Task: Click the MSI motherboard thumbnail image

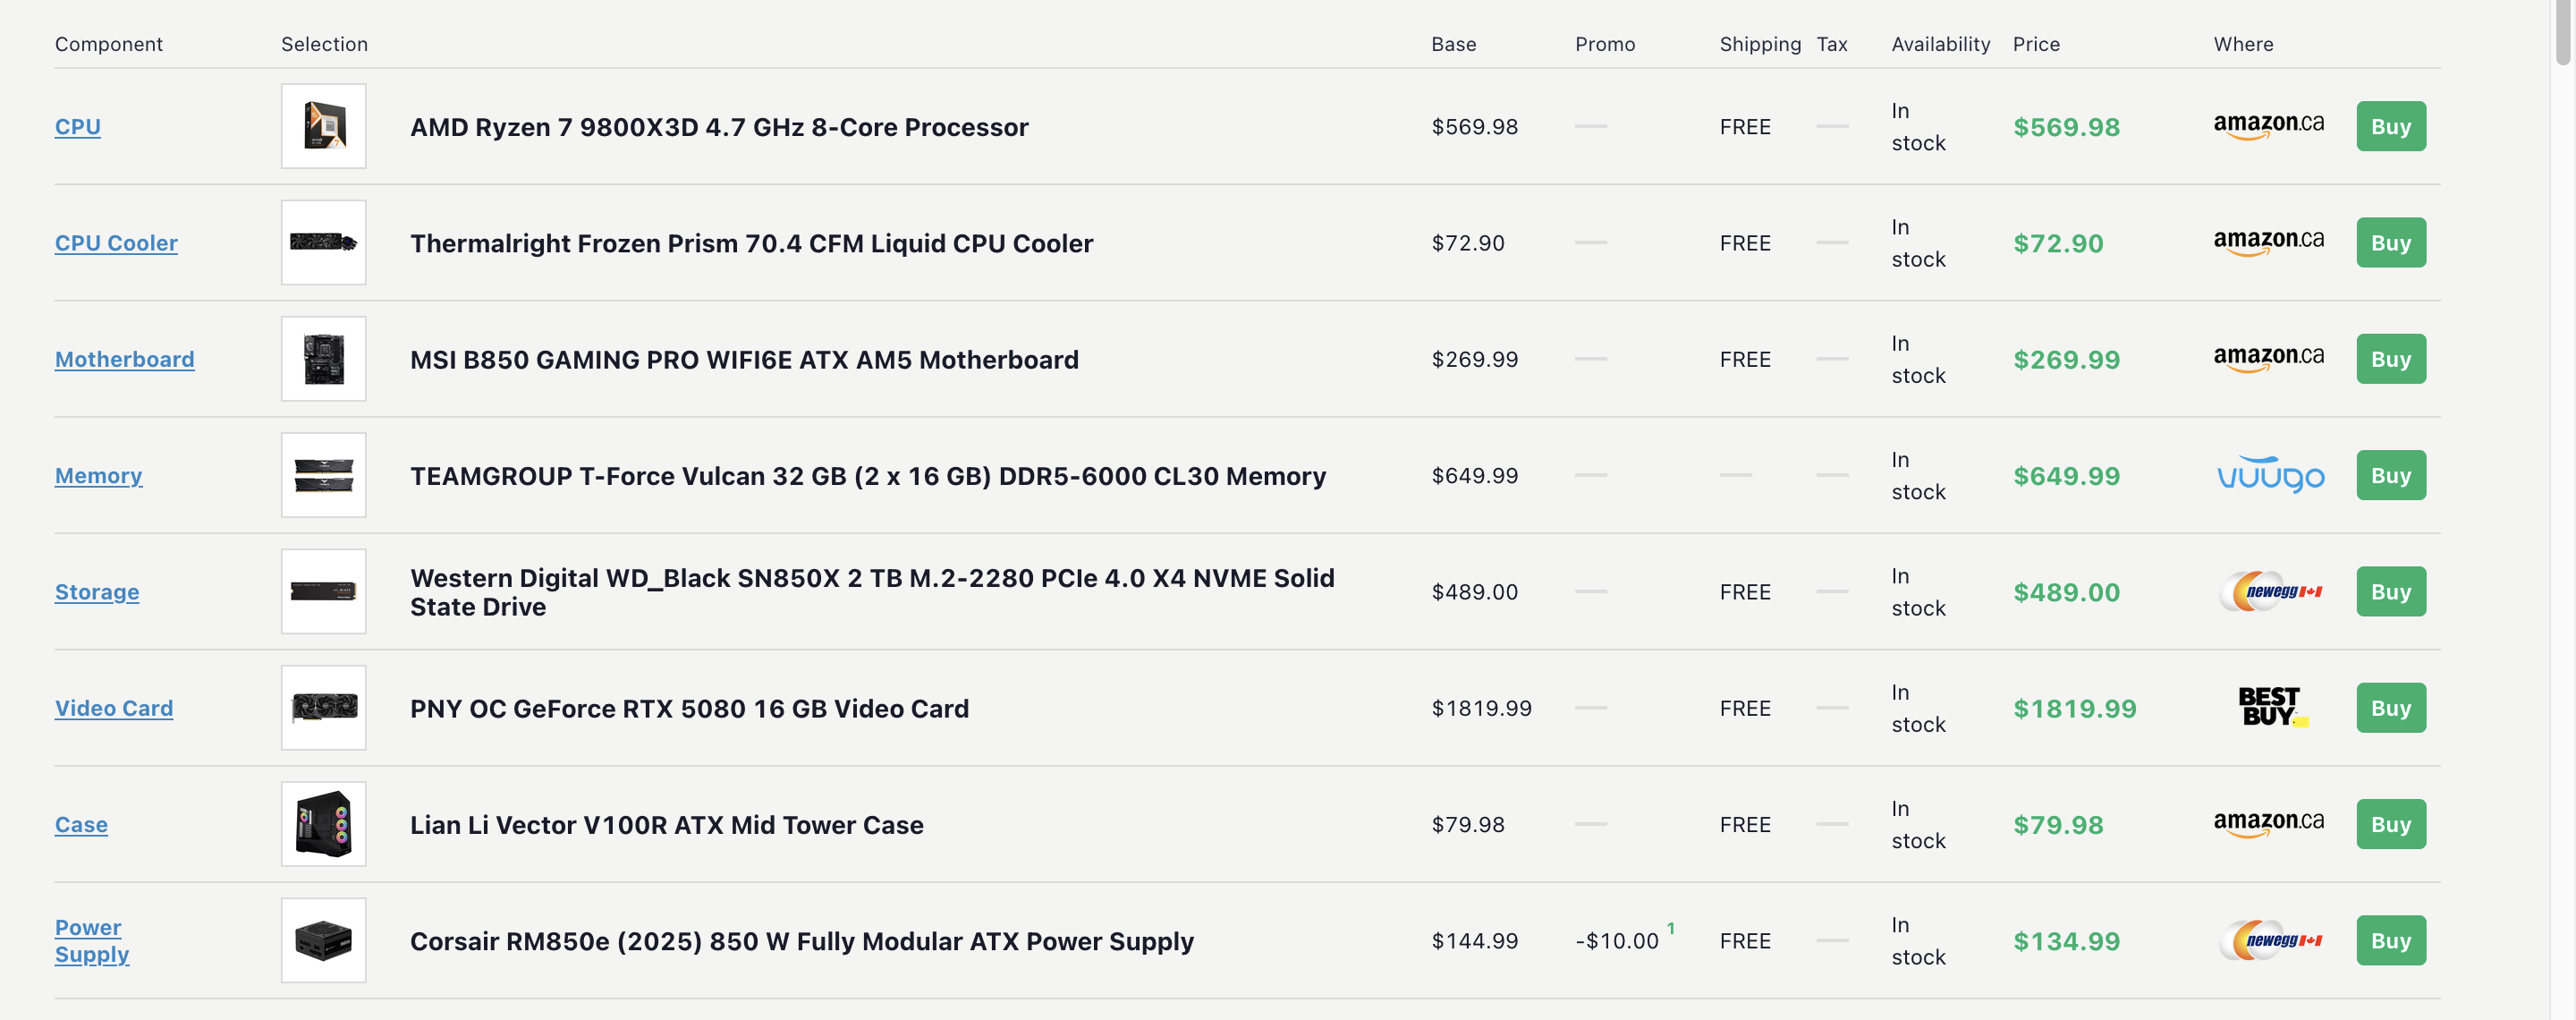Action: [323, 359]
